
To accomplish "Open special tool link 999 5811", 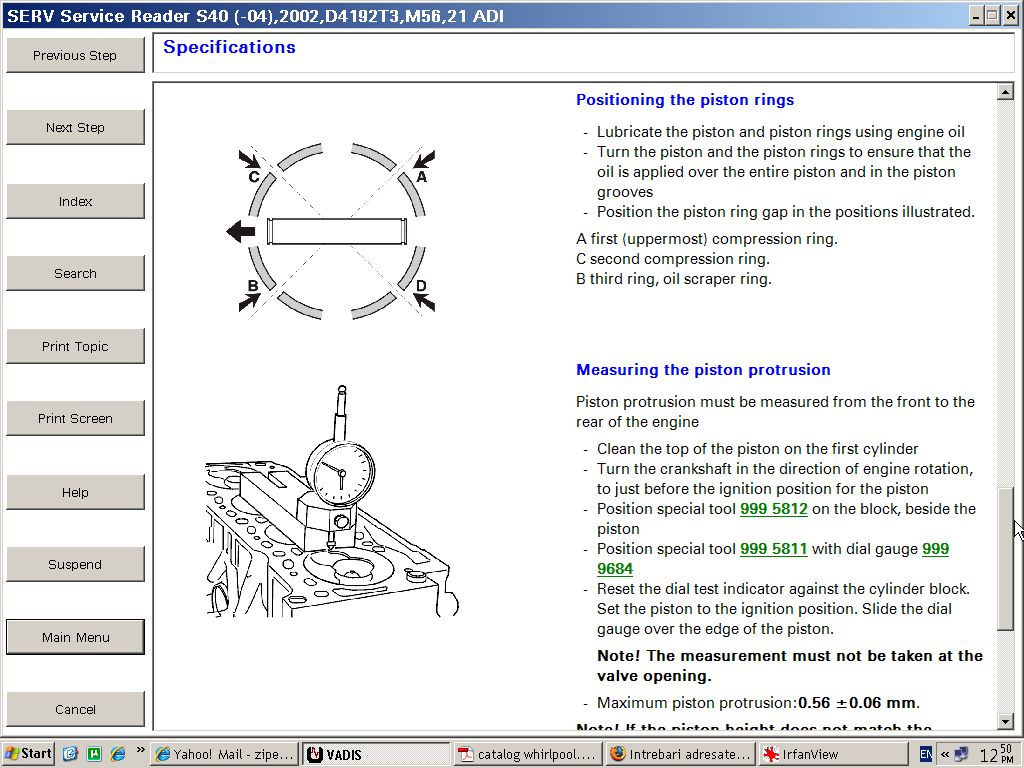I will click(773, 549).
